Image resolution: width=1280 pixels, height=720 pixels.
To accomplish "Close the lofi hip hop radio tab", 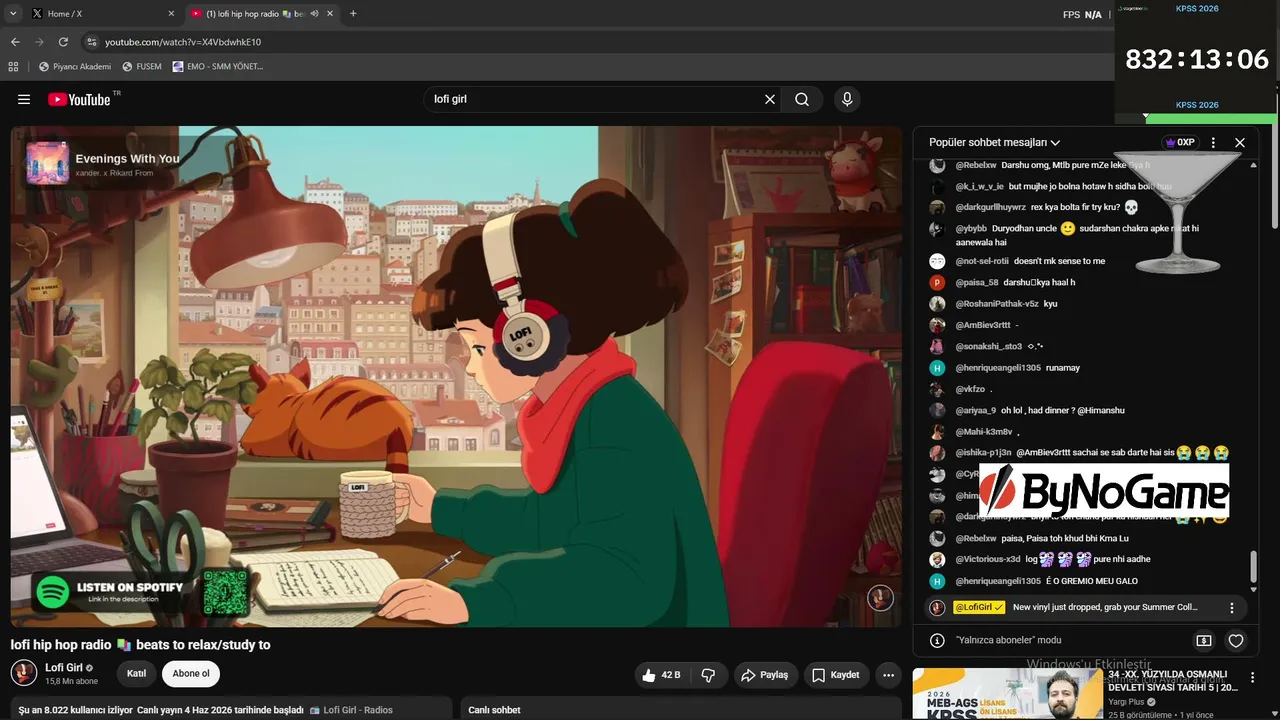I will coord(331,14).
